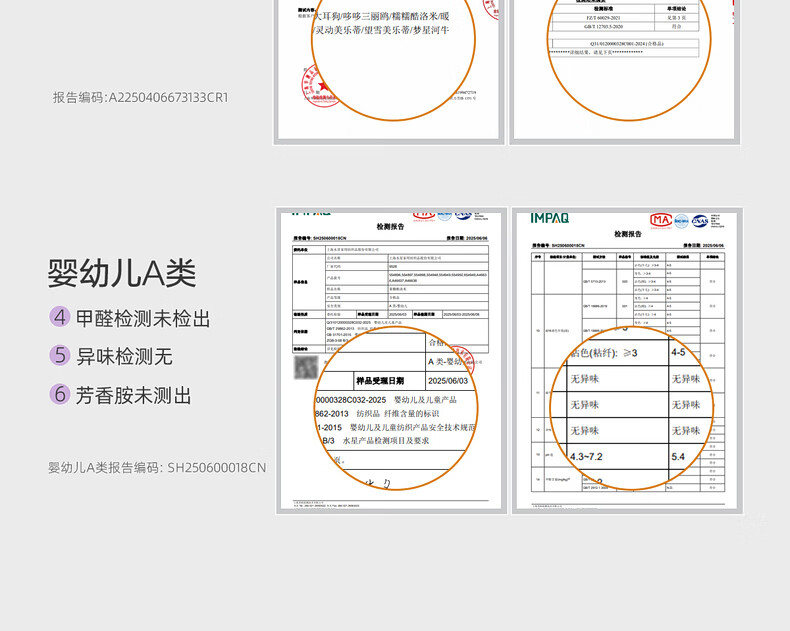790x631 pixels.
Task: Click the red MA certification mark on right report
Action: [x=660, y=219]
